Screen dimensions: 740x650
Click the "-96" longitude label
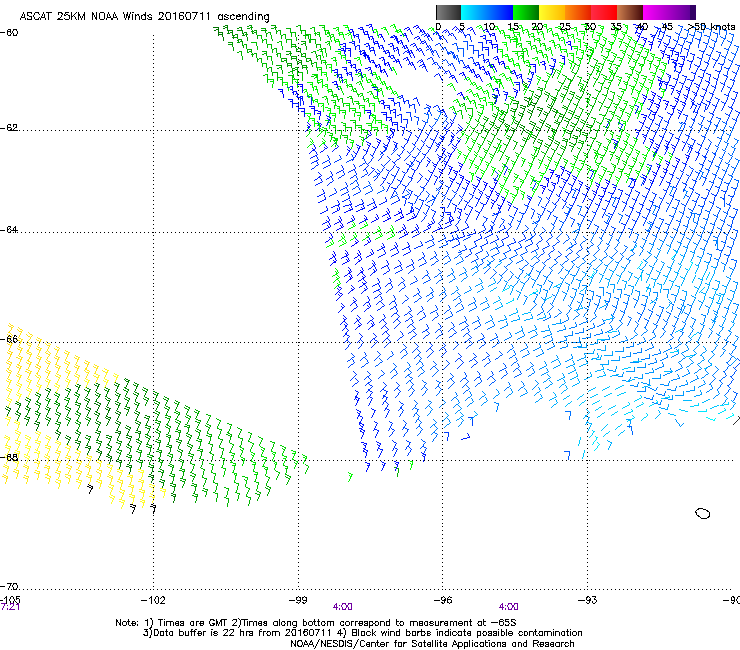(443, 600)
